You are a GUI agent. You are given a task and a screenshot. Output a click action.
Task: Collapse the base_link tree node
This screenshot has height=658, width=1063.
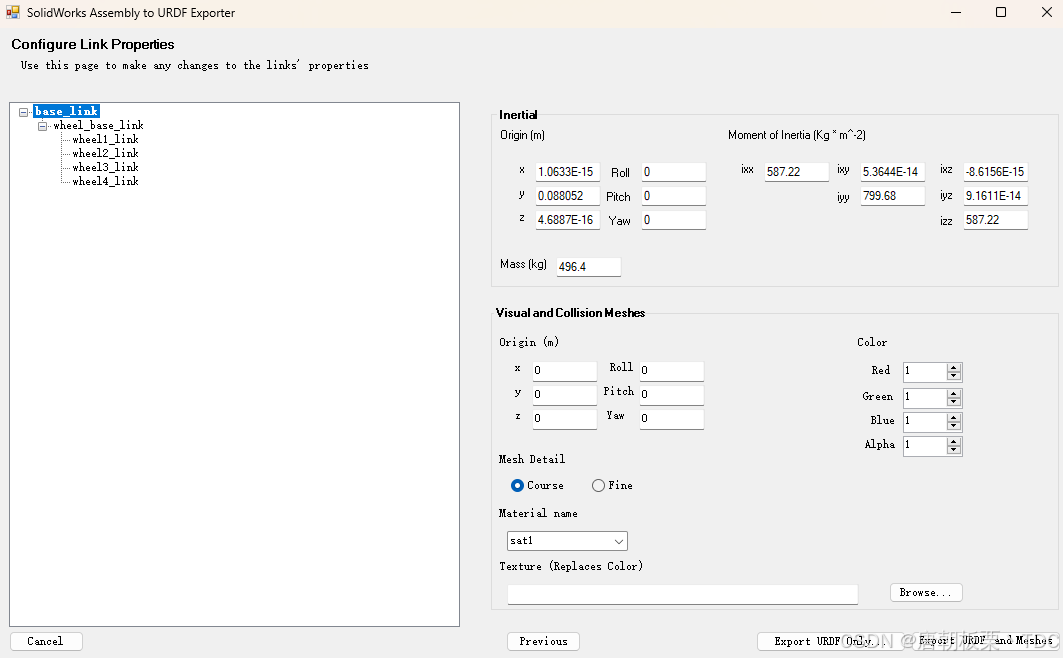pos(24,110)
